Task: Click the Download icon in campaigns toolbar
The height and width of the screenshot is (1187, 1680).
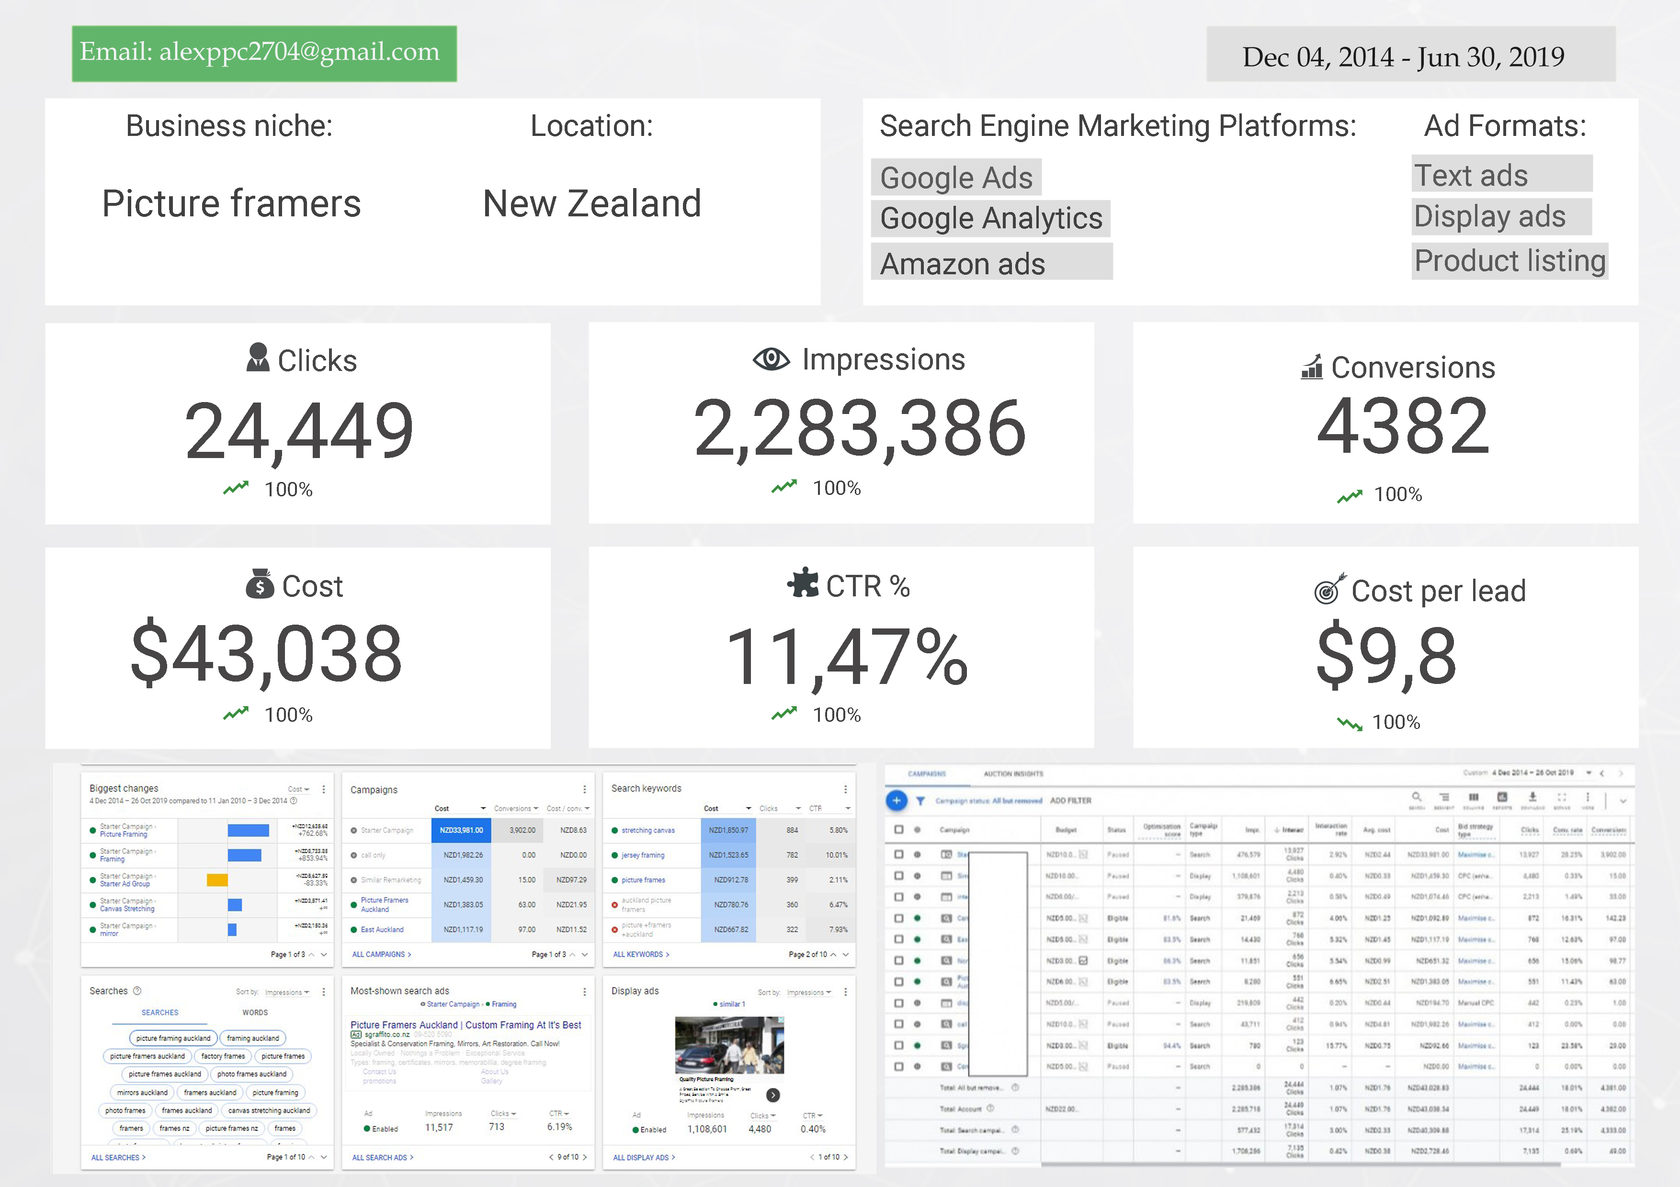Action: click(1531, 798)
